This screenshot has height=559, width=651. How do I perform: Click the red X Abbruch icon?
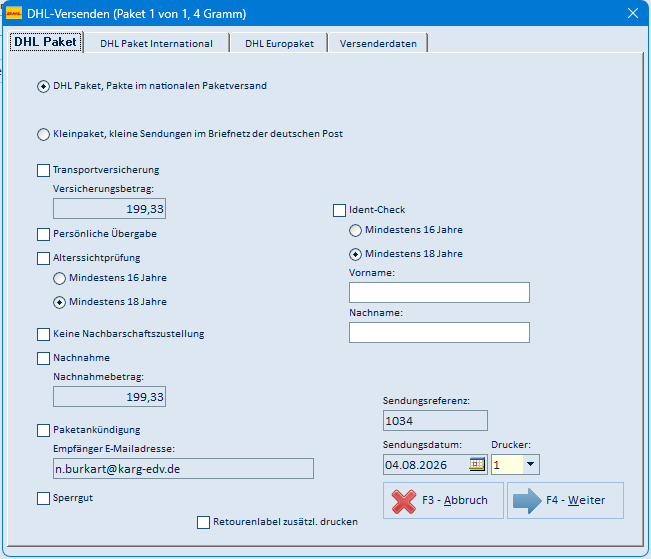tap(404, 501)
